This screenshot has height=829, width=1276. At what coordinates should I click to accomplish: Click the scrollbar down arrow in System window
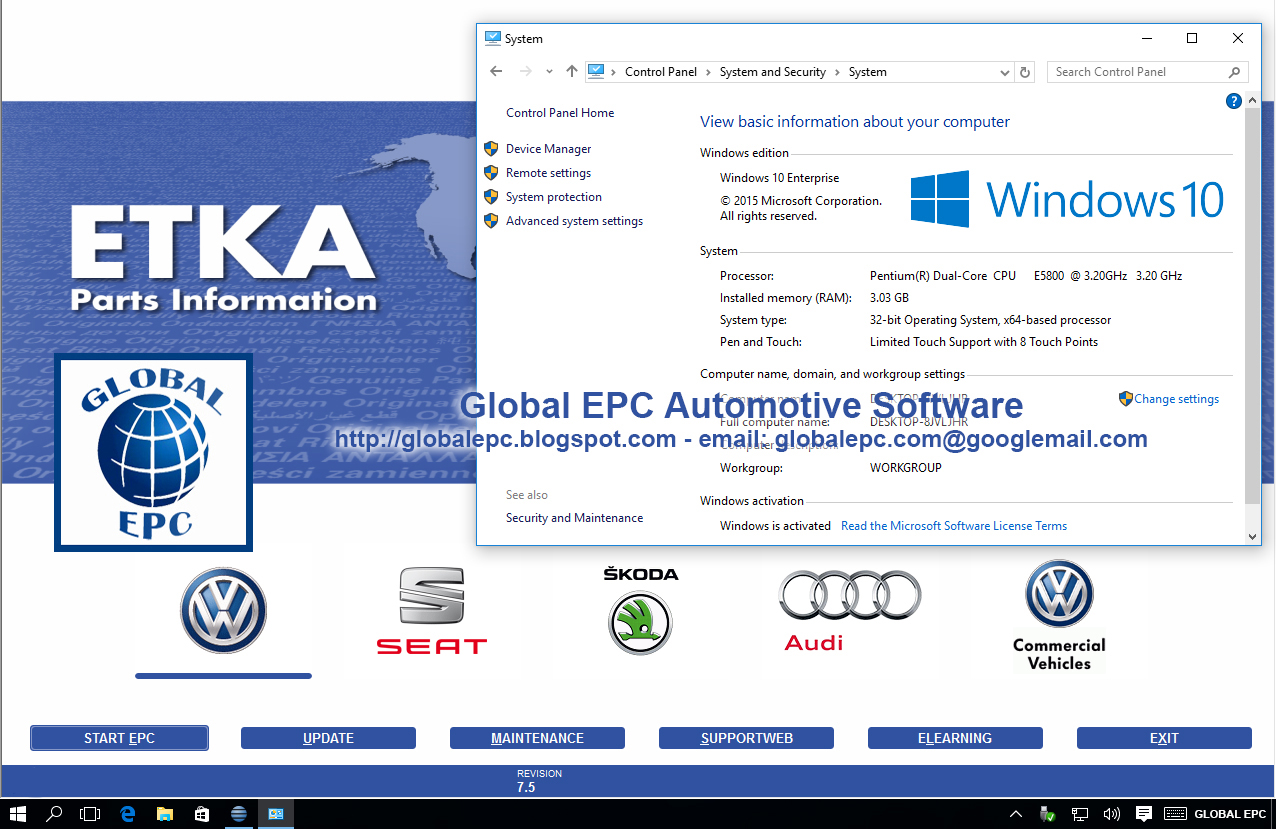click(x=1254, y=537)
